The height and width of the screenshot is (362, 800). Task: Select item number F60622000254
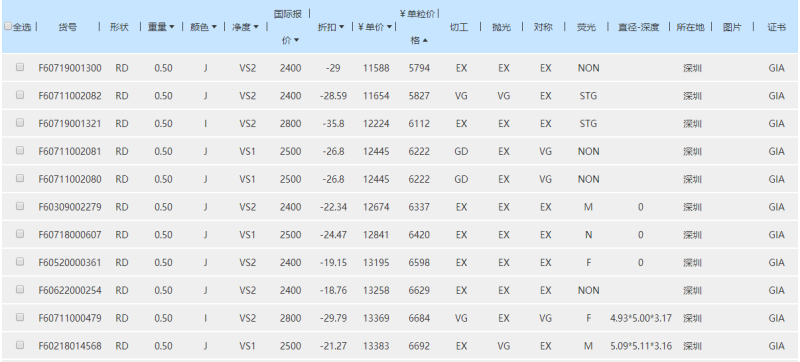[70, 290]
